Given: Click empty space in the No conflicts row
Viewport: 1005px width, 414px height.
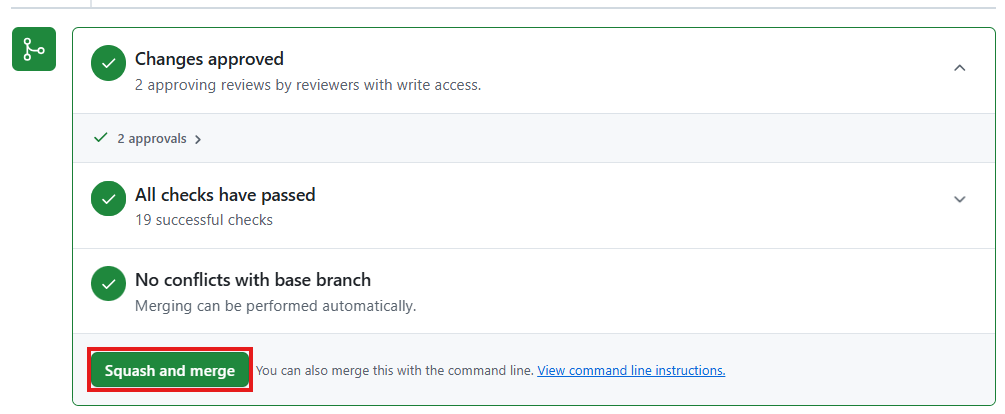Looking at the screenshot, I should 700,291.
